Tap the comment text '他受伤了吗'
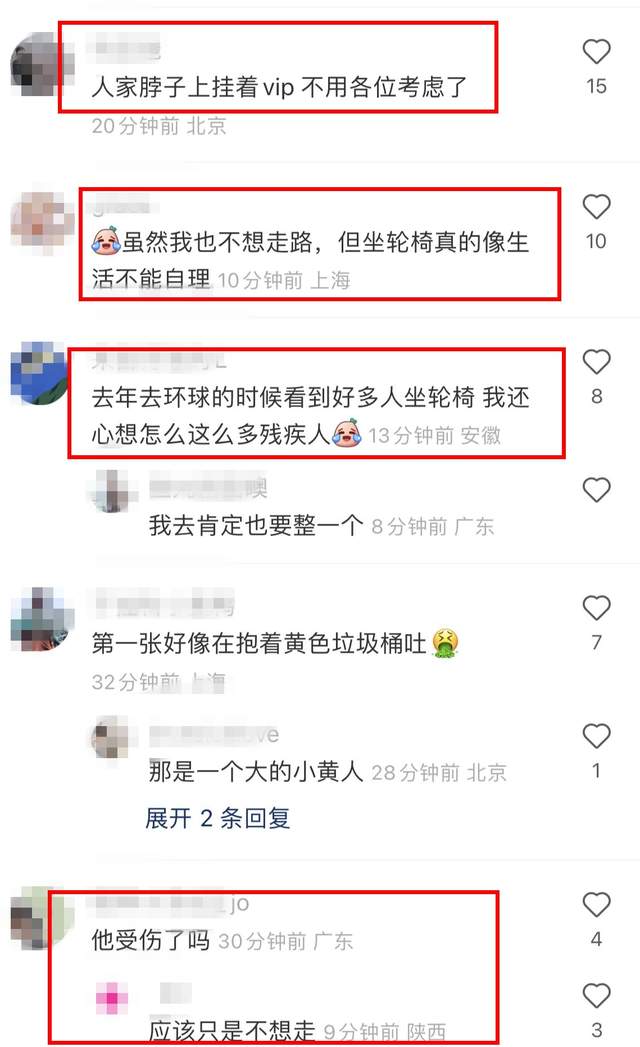The height and width of the screenshot is (1047, 640). pyautogui.click(x=150, y=940)
